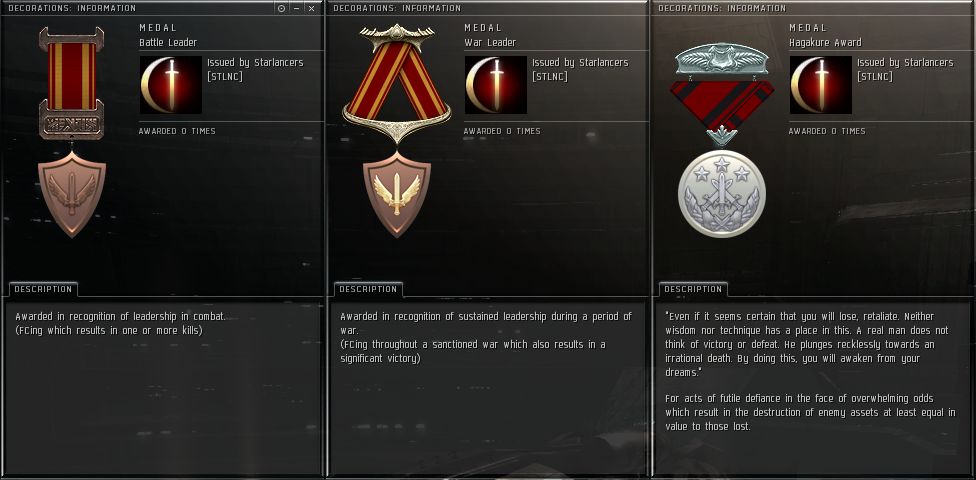Click the Battle Leader bronze shield medal

tap(72, 194)
